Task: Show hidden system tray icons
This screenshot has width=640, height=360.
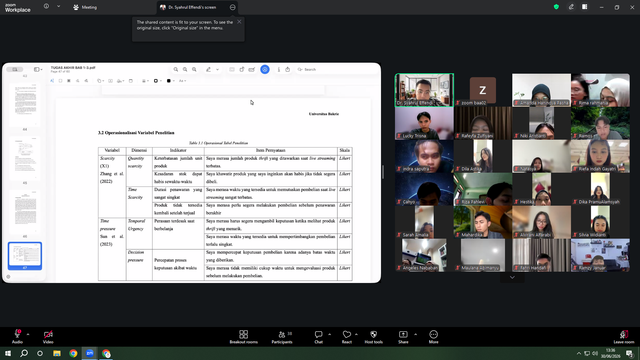Action: click(578, 353)
